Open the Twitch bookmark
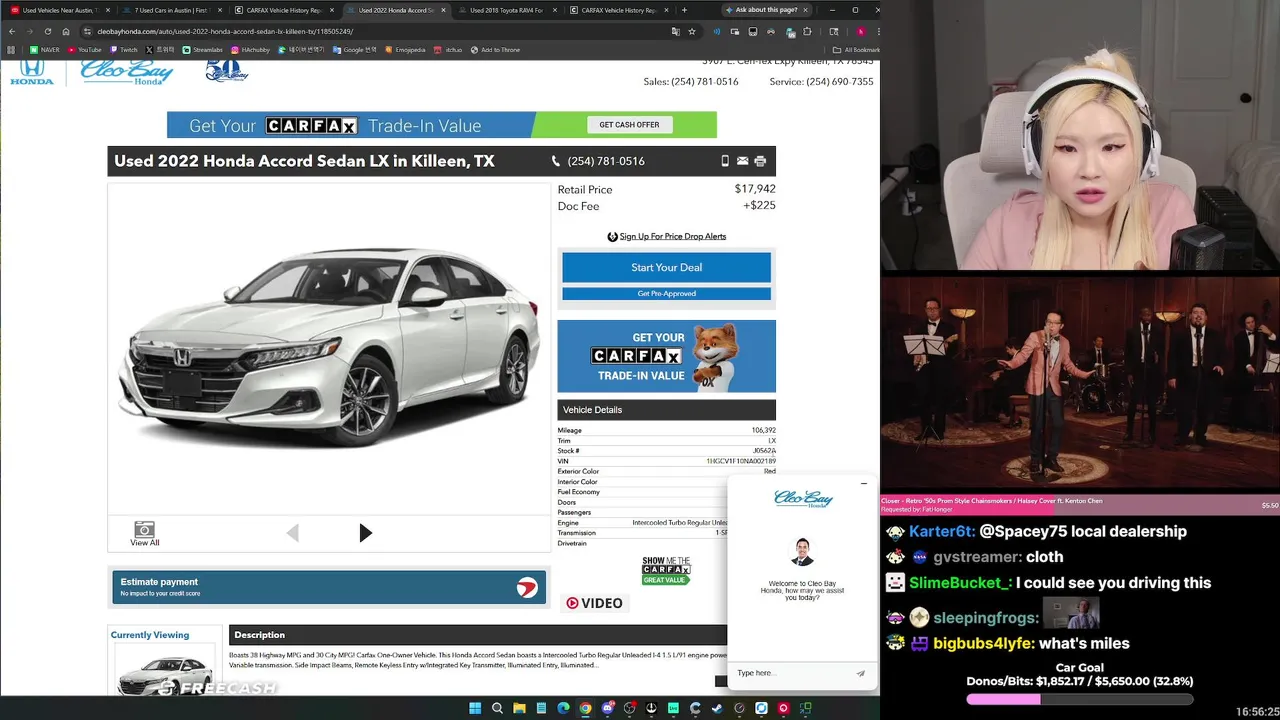The height and width of the screenshot is (720, 1280). tap(124, 49)
